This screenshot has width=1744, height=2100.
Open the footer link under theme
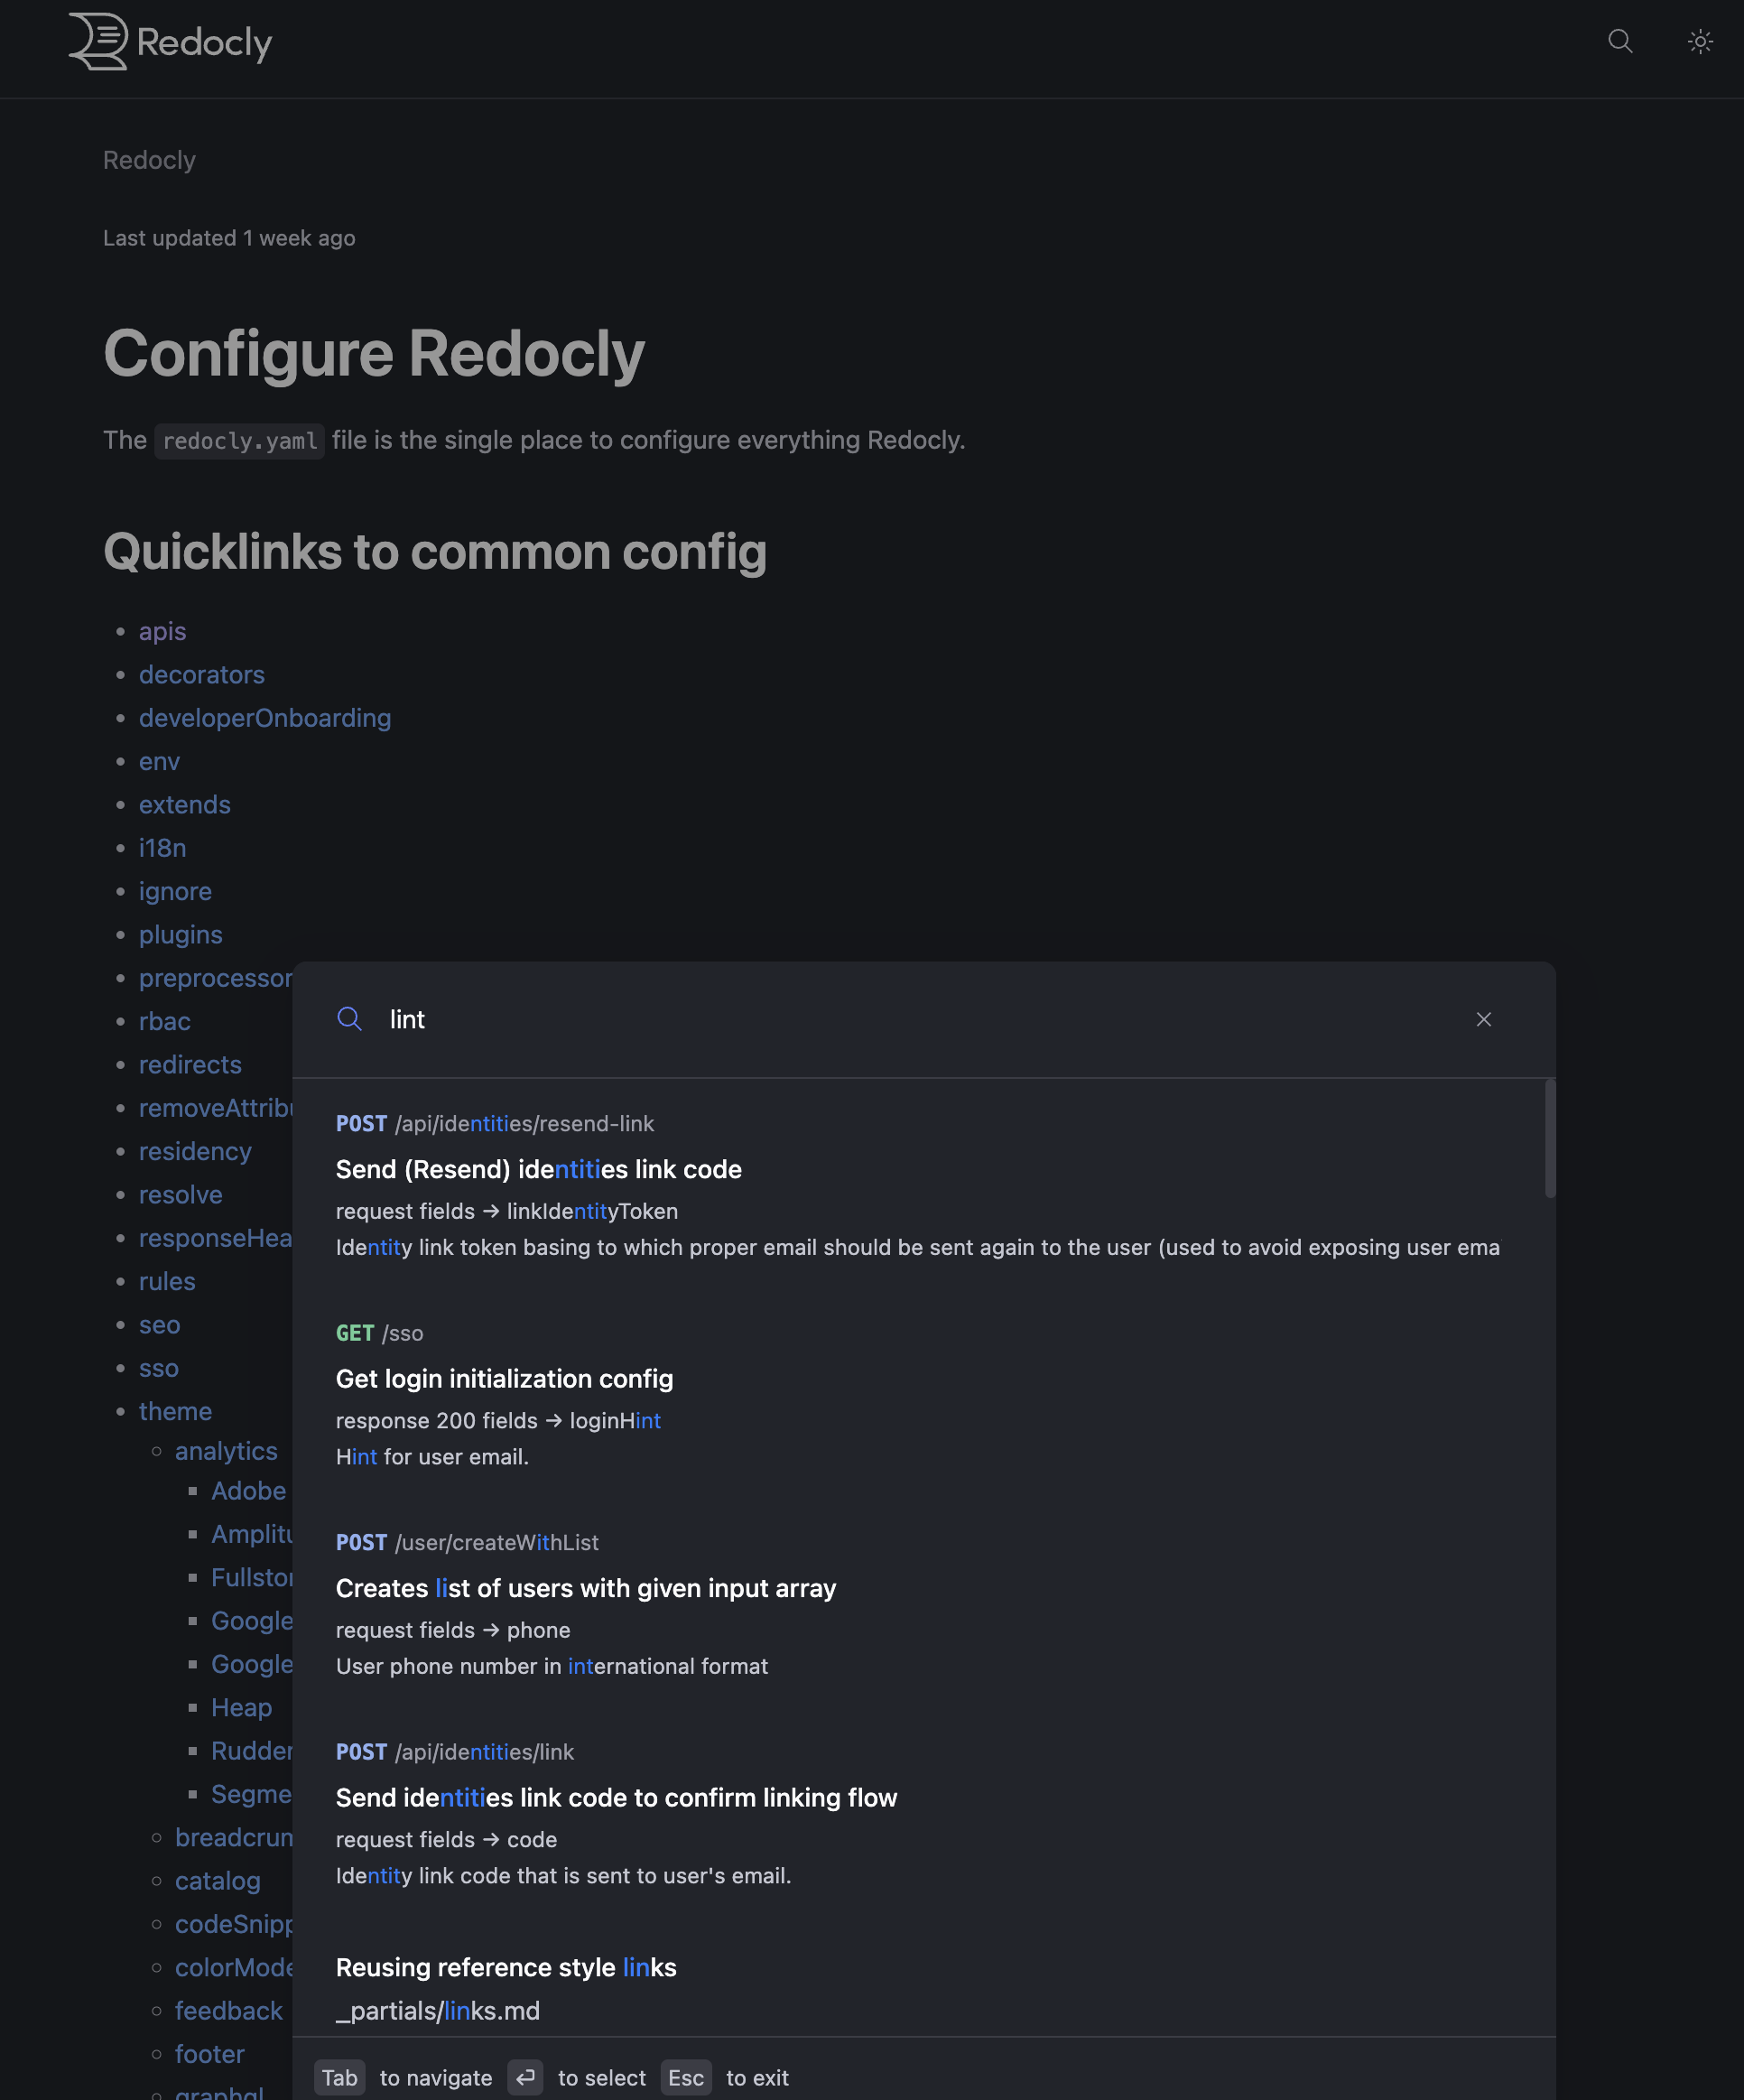pyautogui.click(x=210, y=2054)
